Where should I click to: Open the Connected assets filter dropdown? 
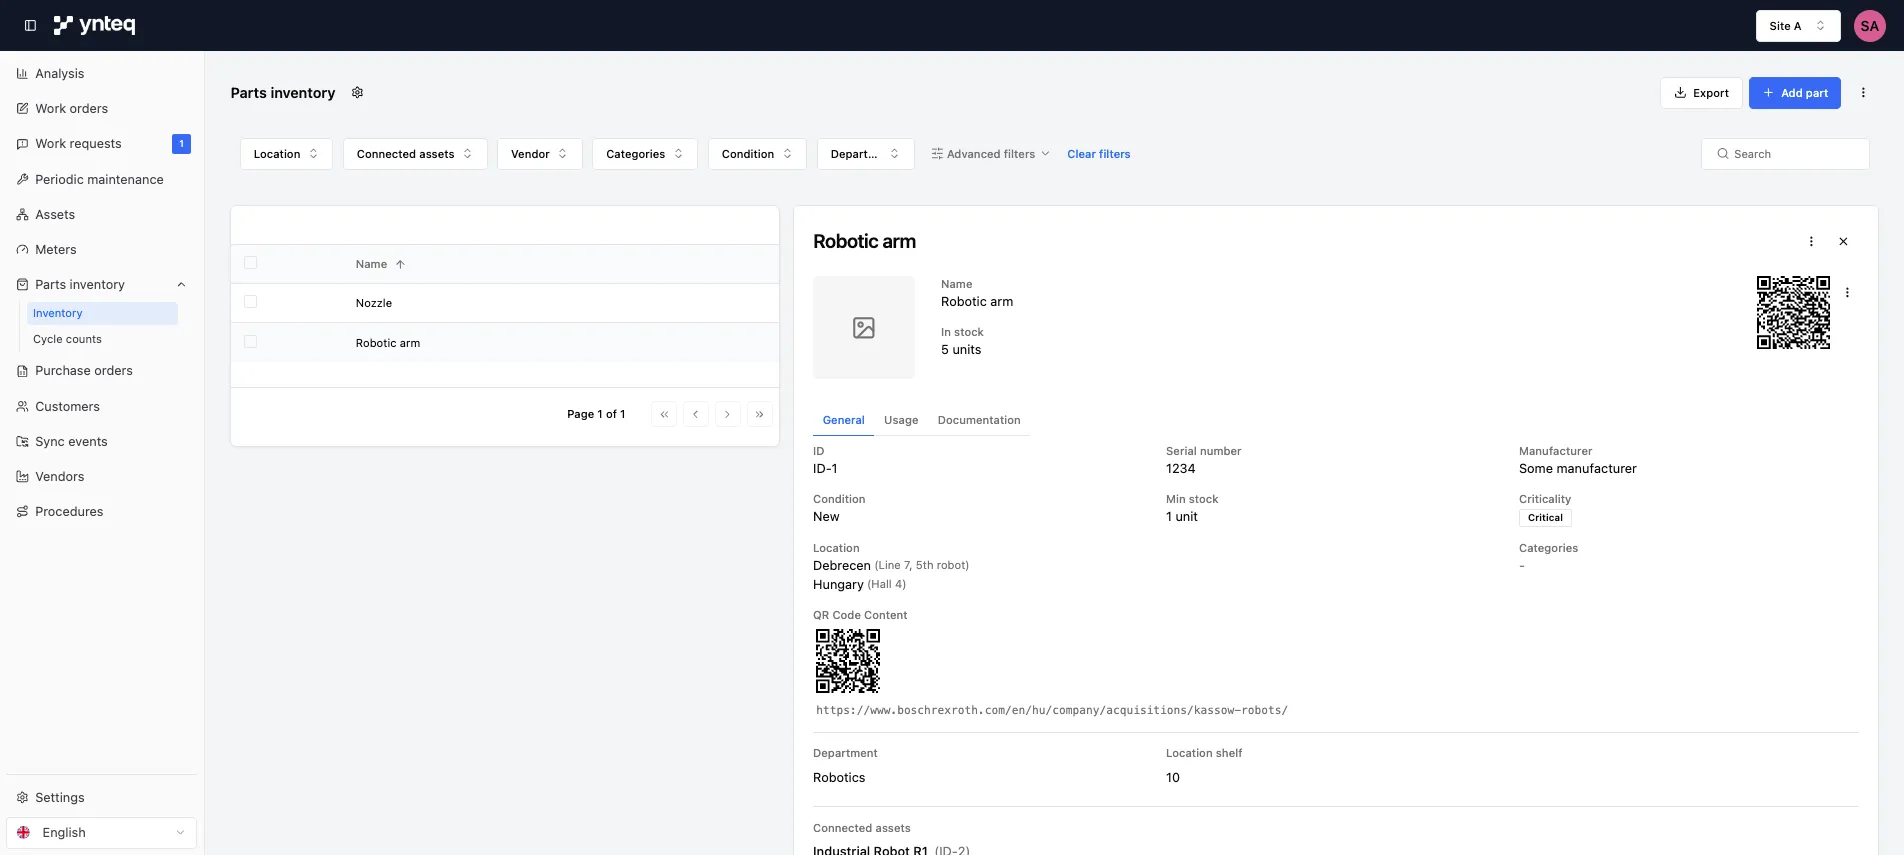[x=415, y=154]
